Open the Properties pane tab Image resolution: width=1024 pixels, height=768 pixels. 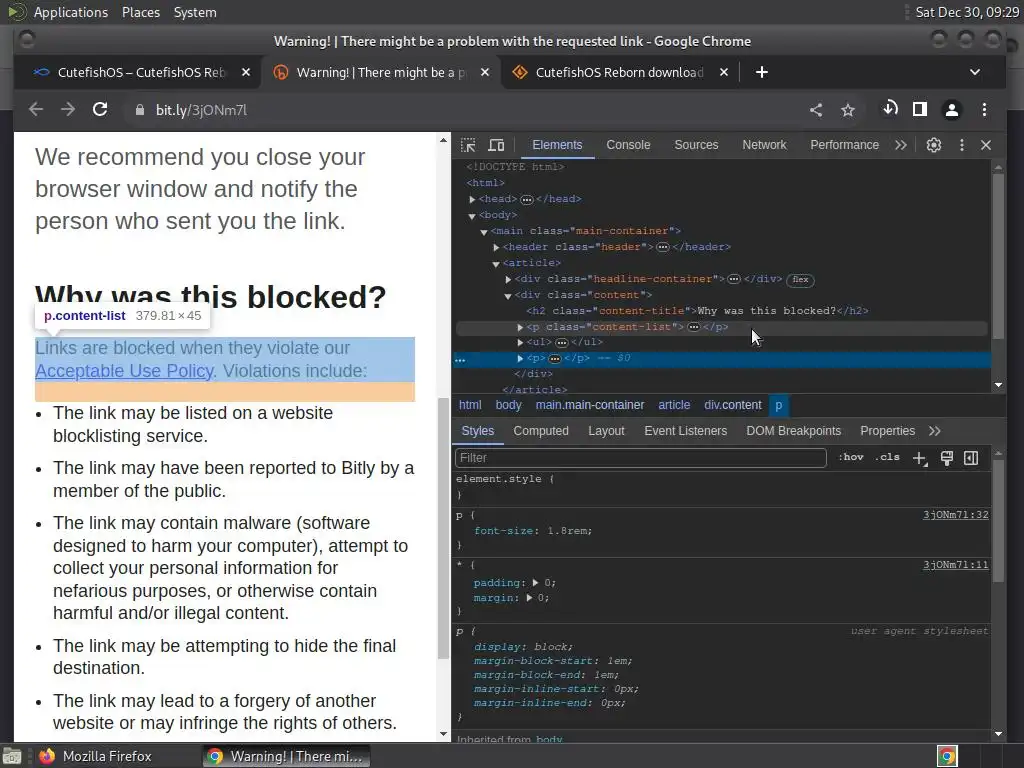pyautogui.click(x=888, y=431)
